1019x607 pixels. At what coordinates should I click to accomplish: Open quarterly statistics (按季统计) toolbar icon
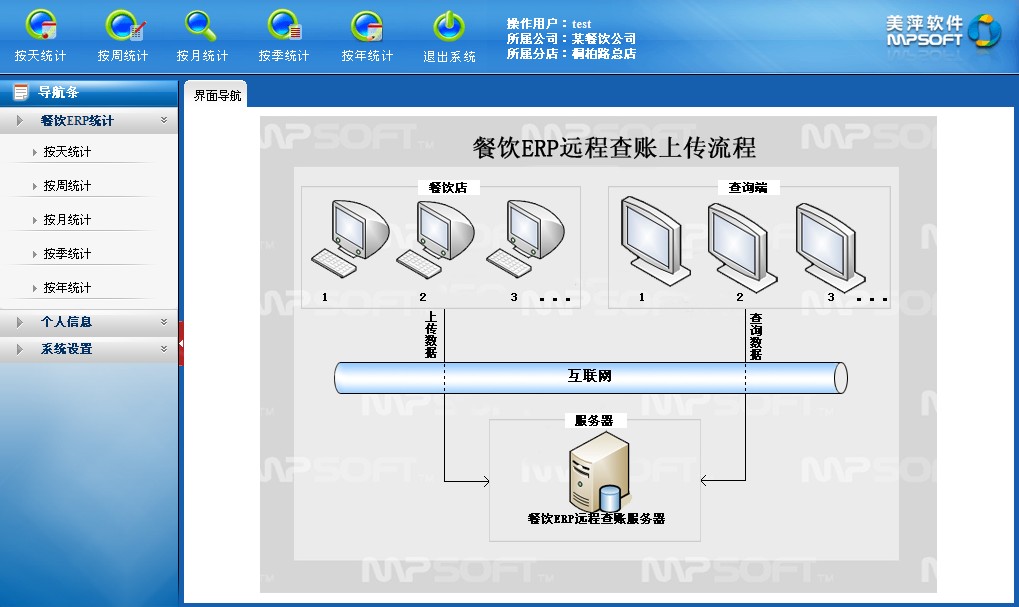[x=284, y=27]
